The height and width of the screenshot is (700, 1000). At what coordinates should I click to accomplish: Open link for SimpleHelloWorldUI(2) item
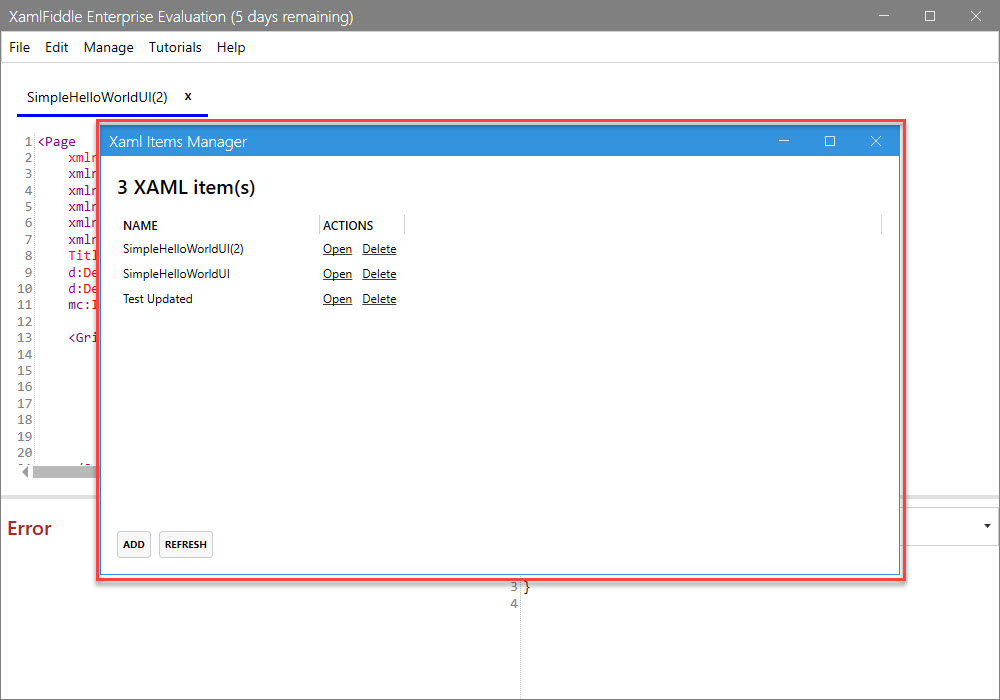337,249
